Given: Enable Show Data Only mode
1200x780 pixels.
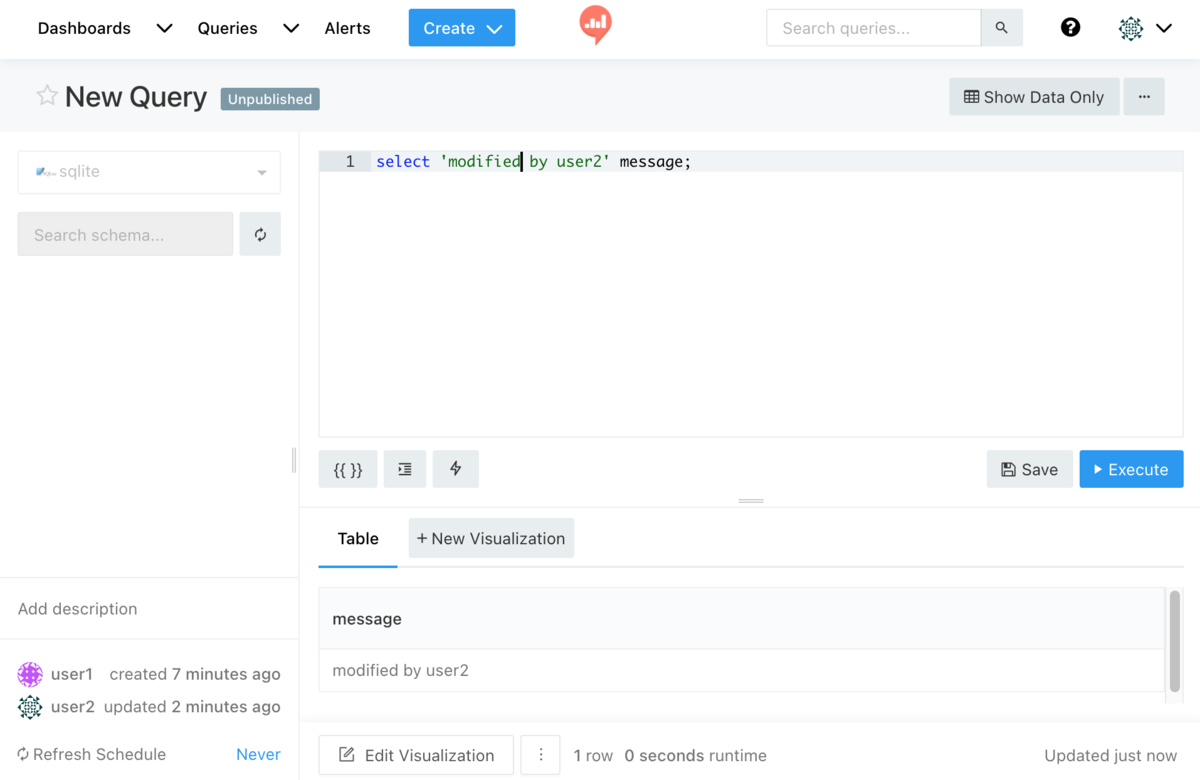Looking at the screenshot, I should point(1033,96).
